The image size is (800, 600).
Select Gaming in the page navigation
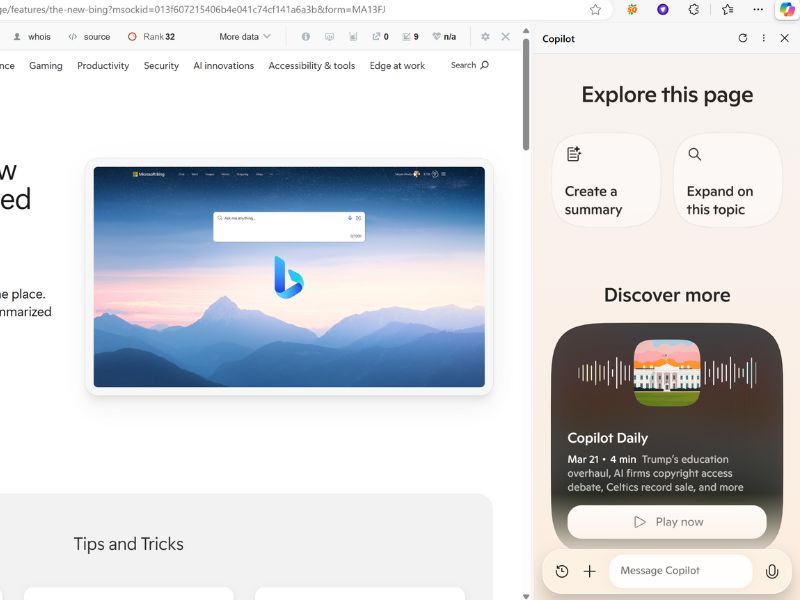point(46,65)
